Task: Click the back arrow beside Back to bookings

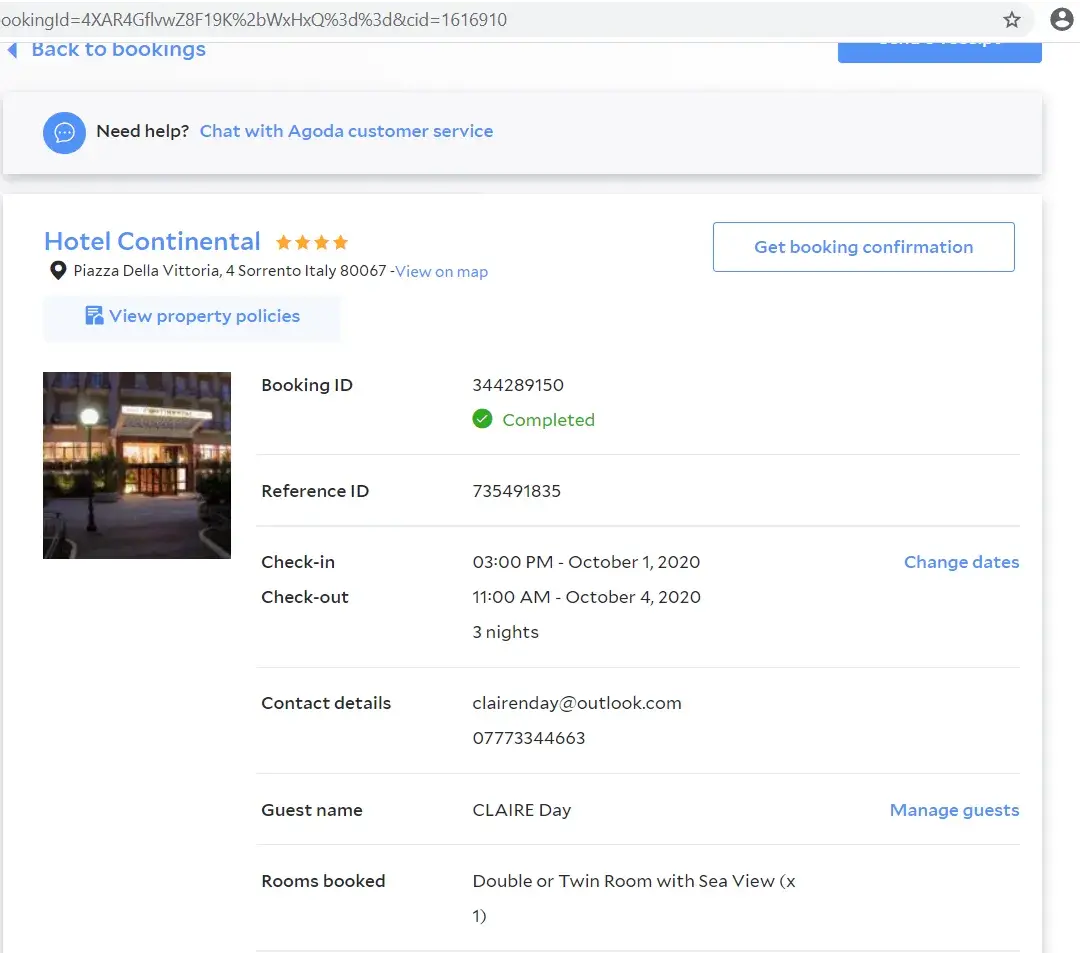Action: coord(13,50)
